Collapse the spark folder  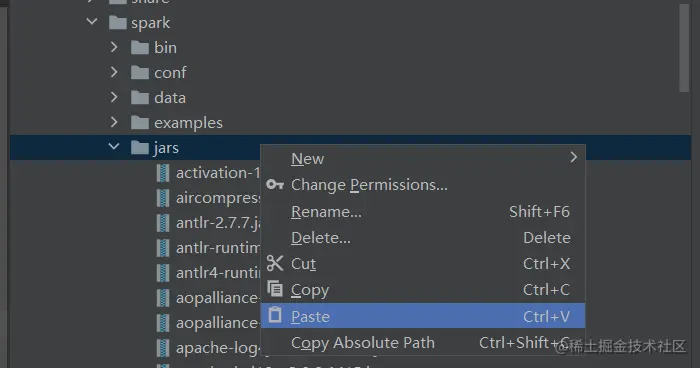pos(92,21)
